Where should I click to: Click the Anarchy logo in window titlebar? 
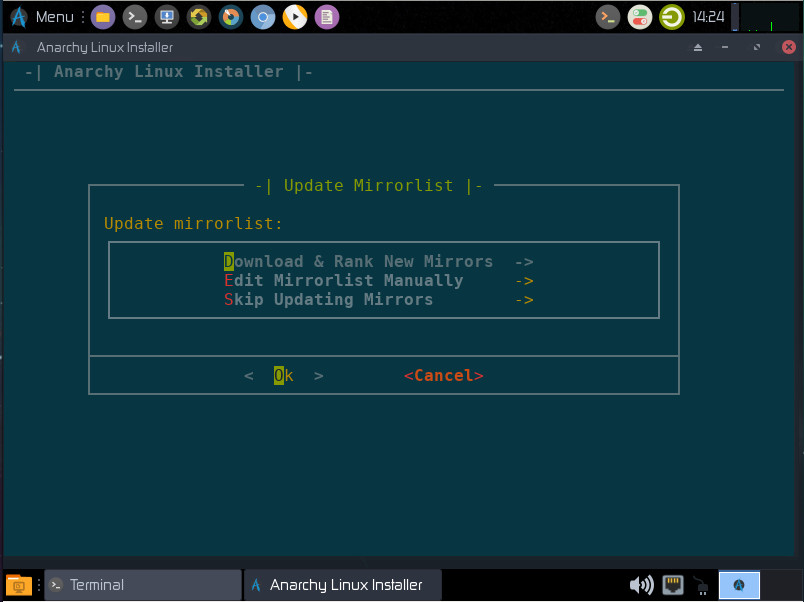coord(16,47)
